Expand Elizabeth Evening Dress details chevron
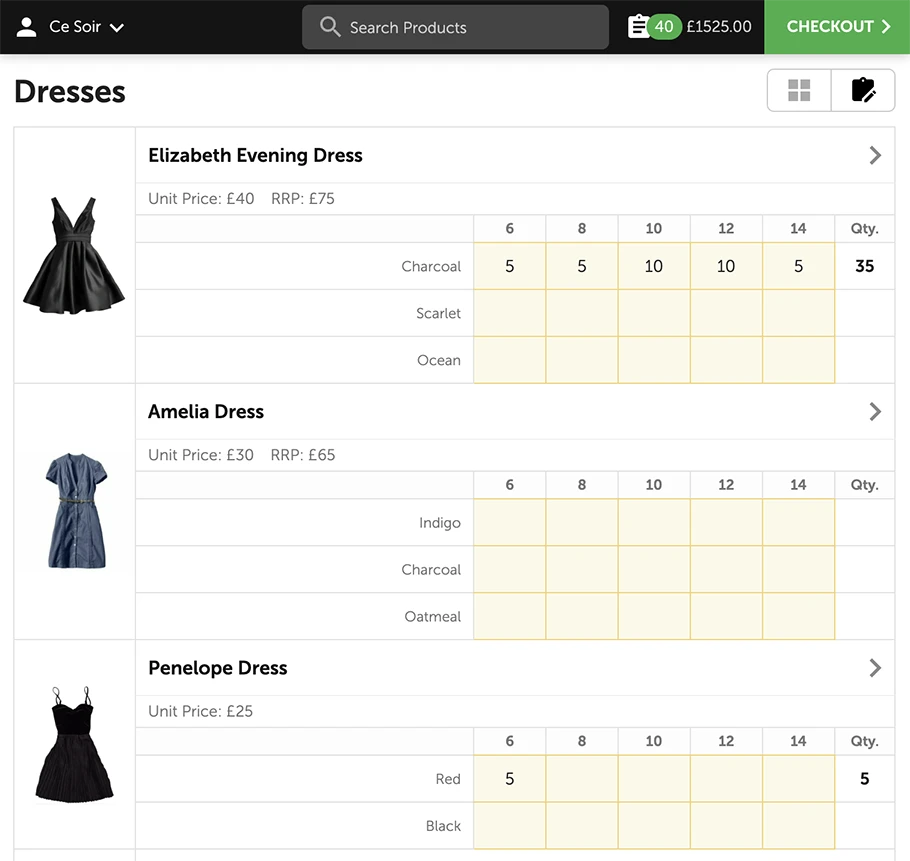 click(875, 155)
